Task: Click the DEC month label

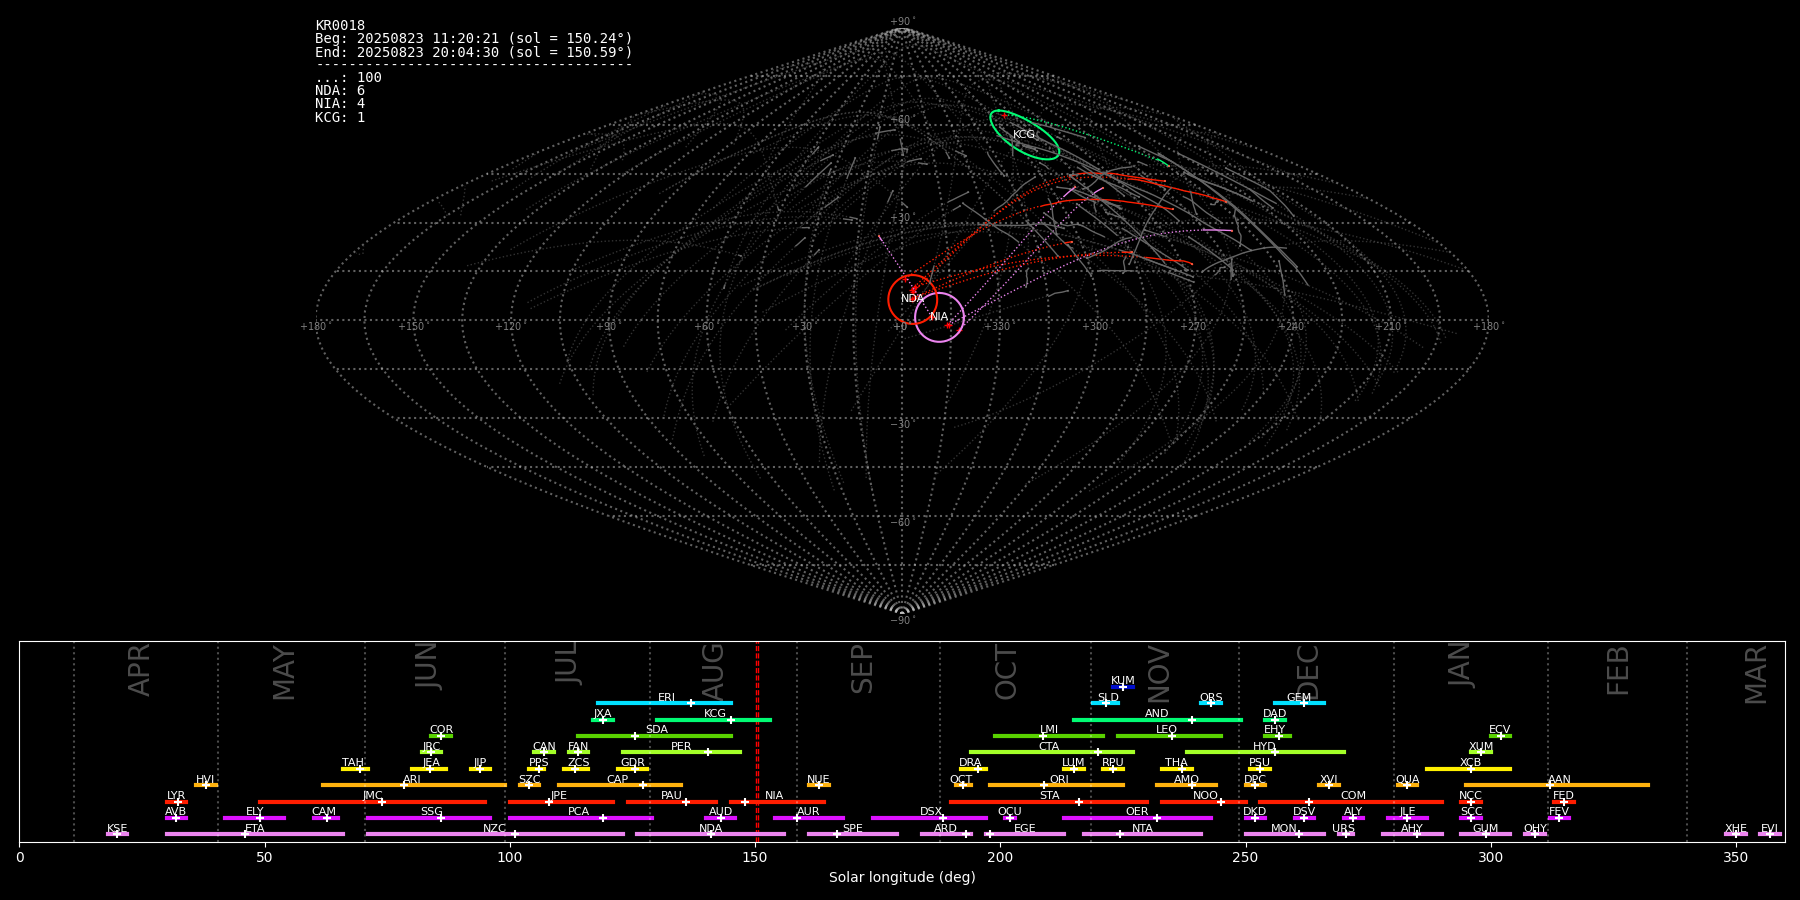Action: (1308, 672)
